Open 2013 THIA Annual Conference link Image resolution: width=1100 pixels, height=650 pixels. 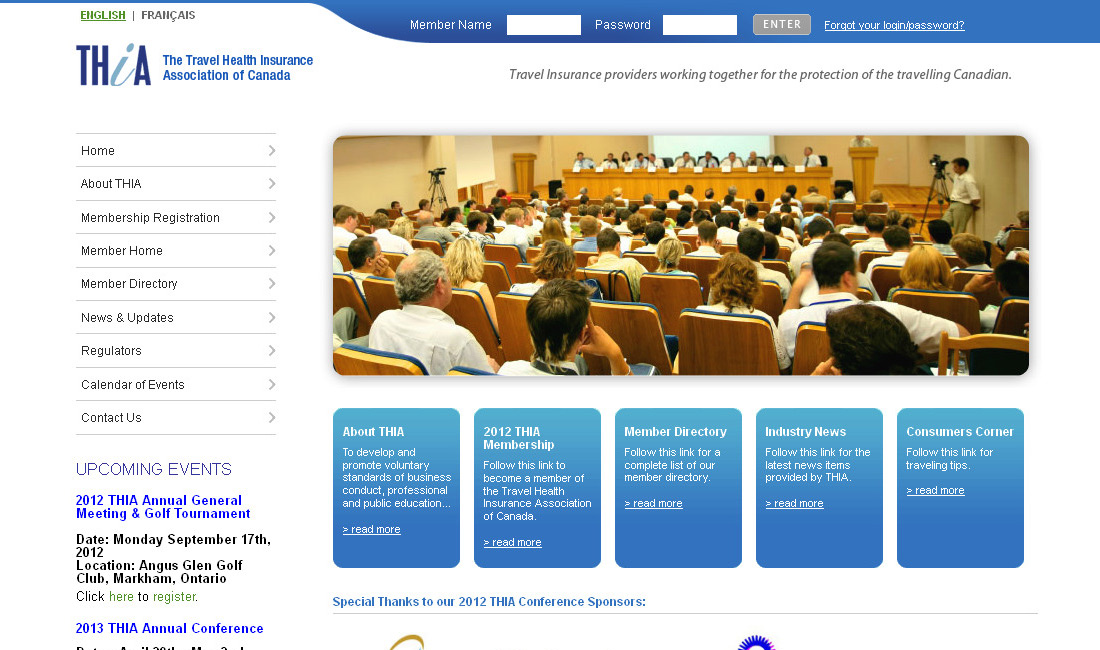(170, 628)
